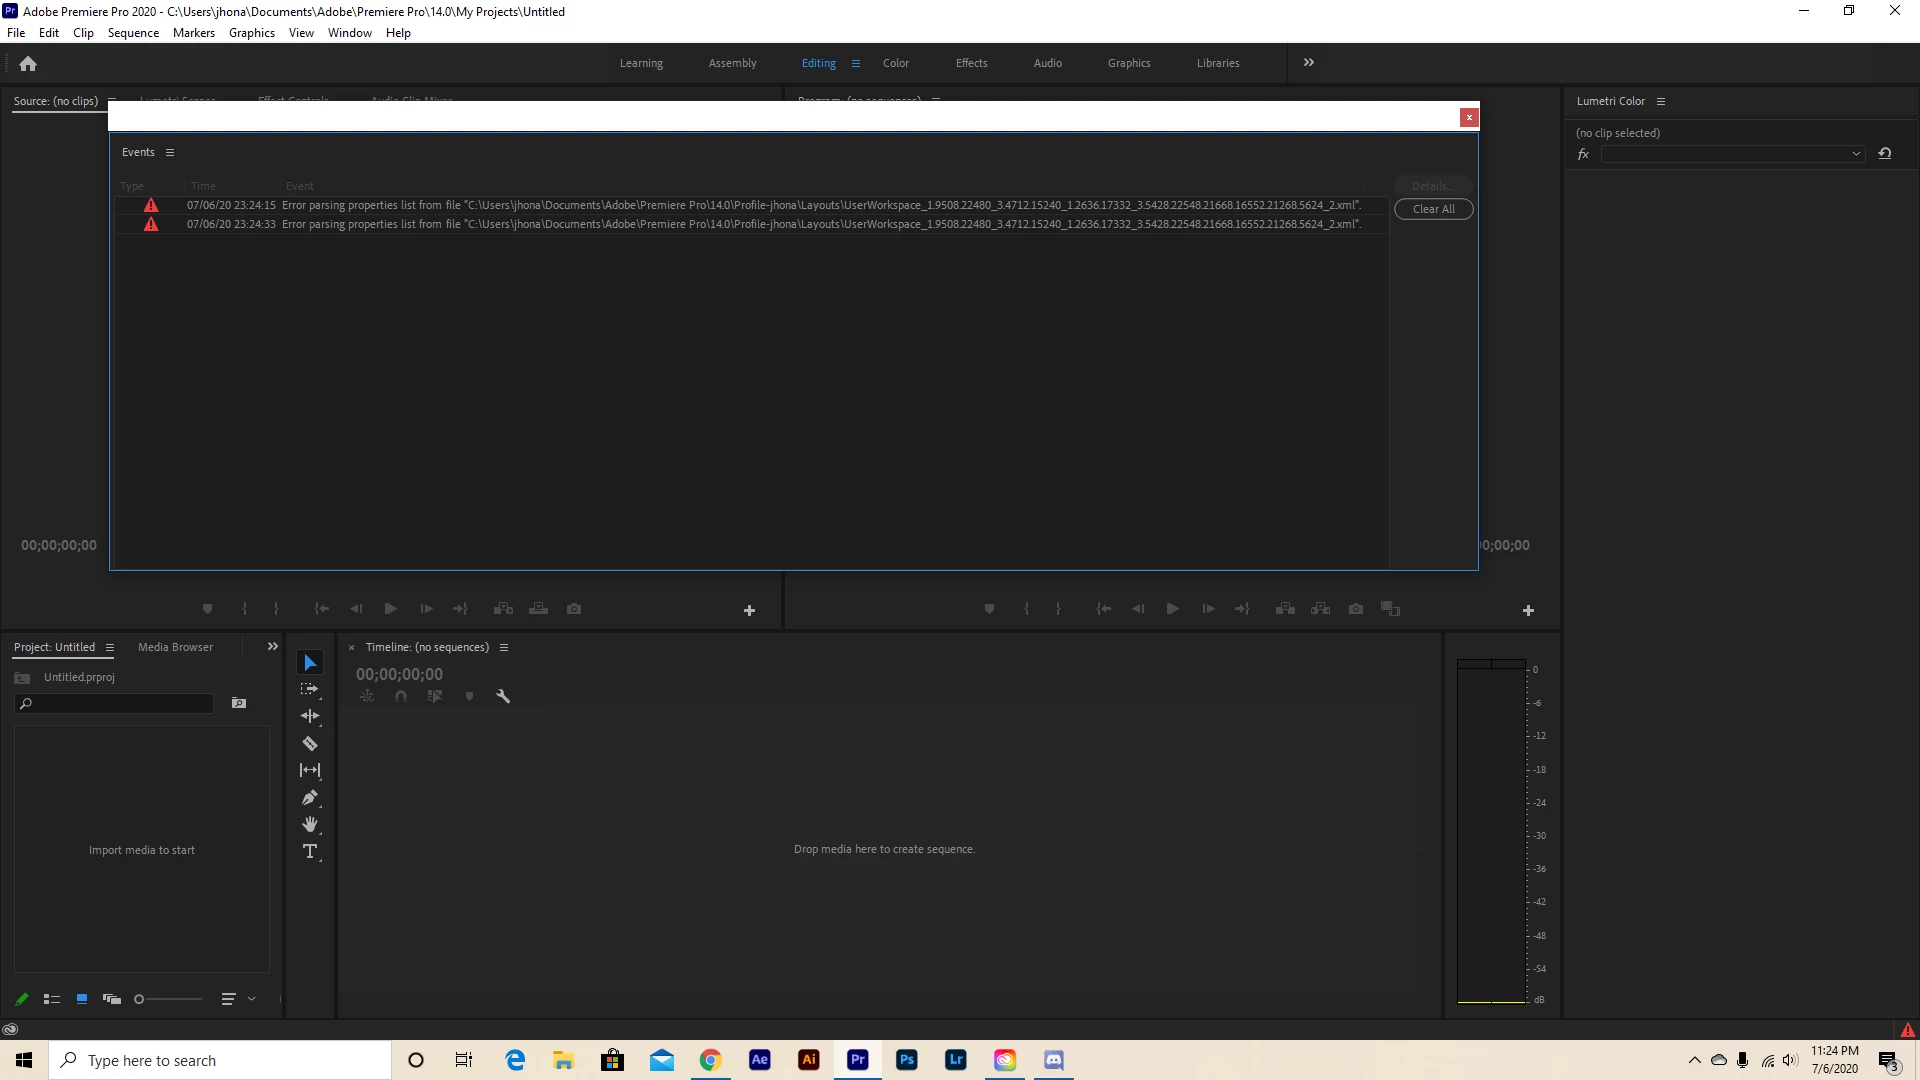Click the Project panel search field
The image size is (1920, 1080).
click(120, 704)
